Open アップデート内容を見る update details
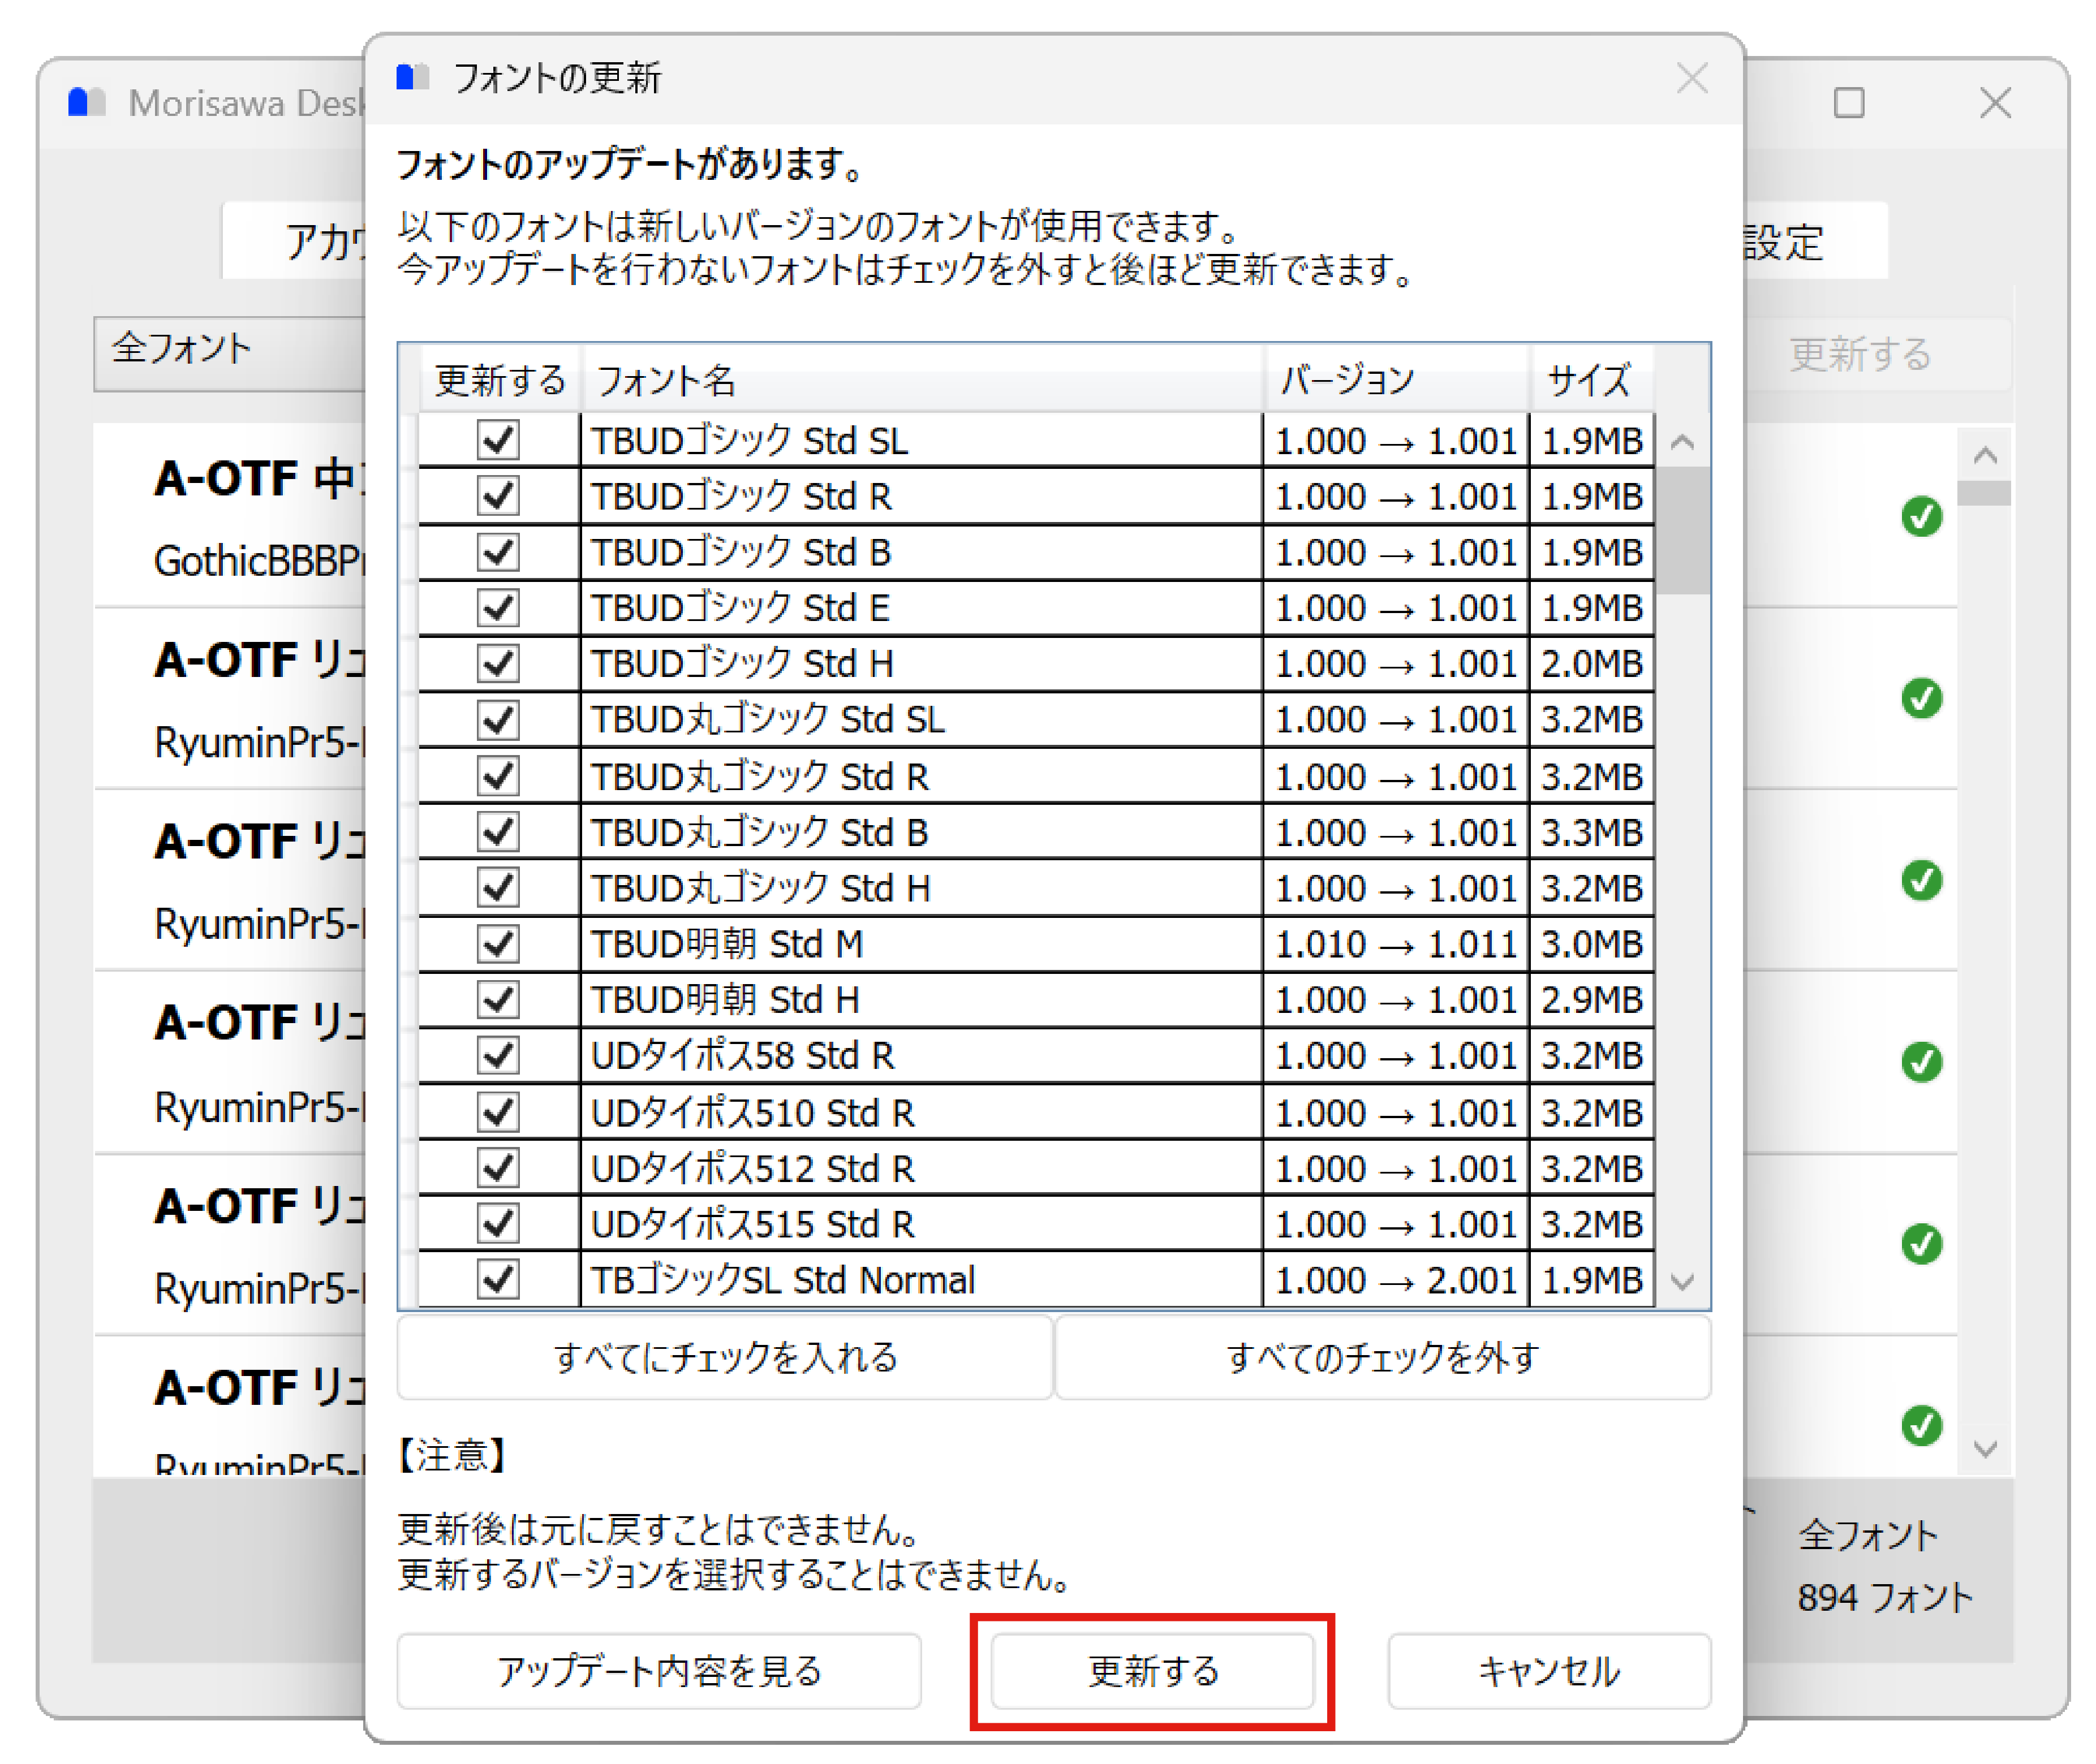This screenshot has height=1764, width=2096. click(x=659, y=1672)
